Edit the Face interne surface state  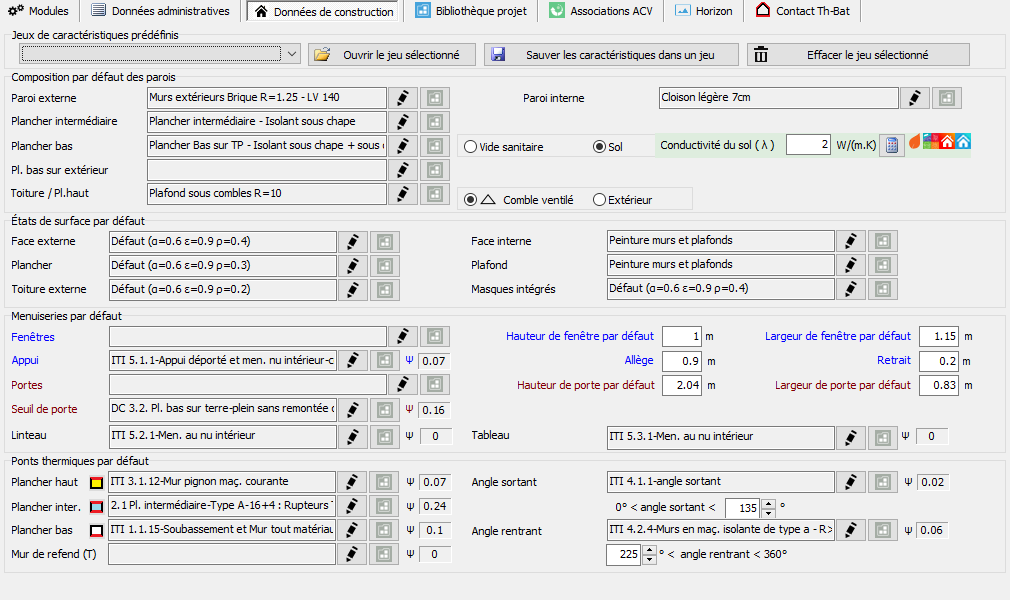click(x=850, y=241)
